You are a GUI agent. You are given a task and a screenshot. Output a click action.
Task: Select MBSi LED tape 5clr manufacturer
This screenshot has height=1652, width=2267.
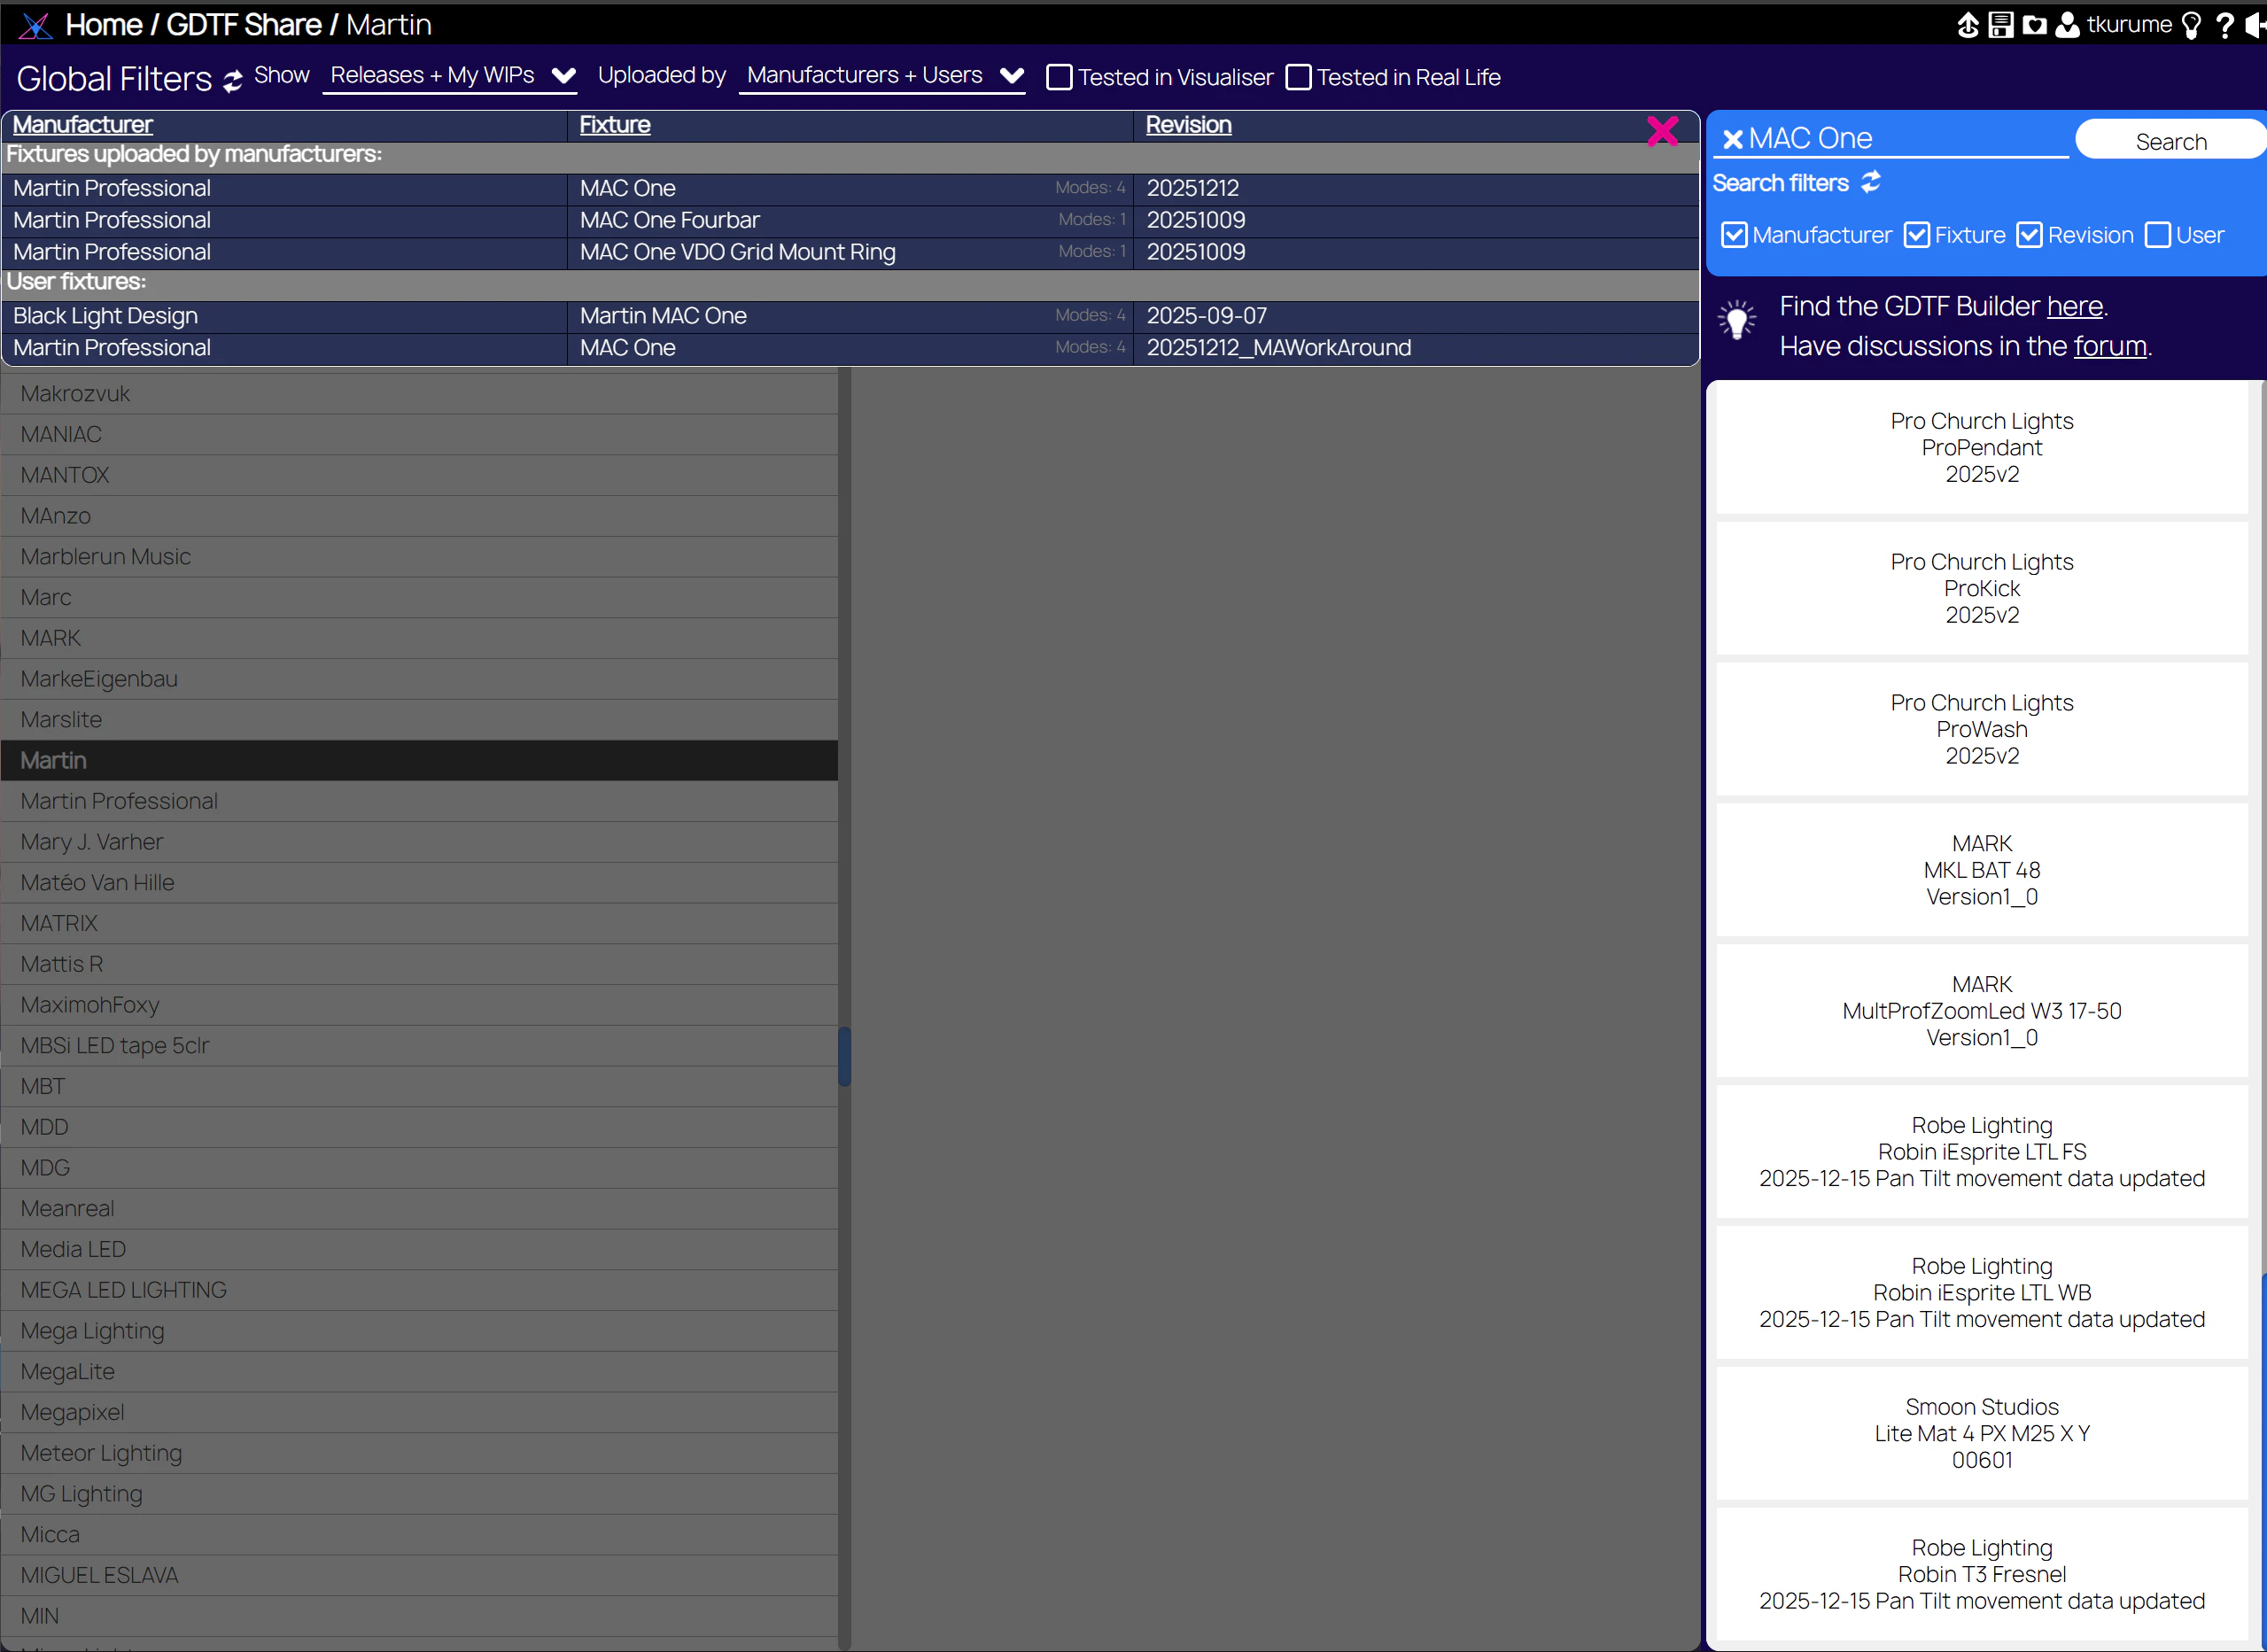(419, 1045)
